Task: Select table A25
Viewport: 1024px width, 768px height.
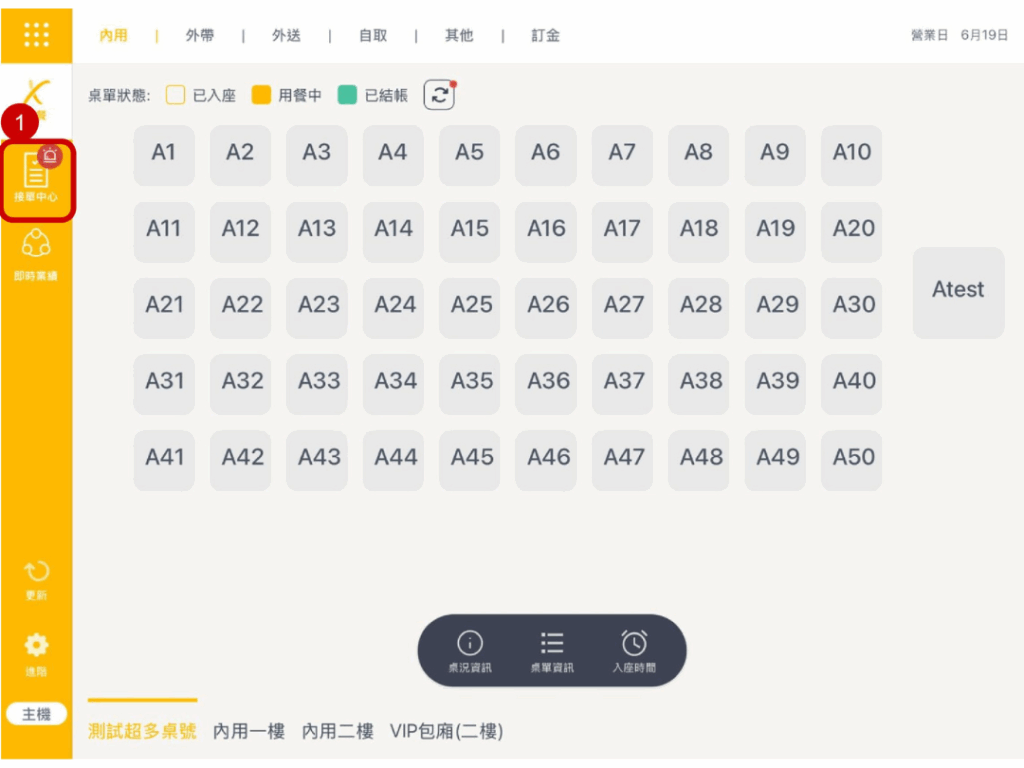Action: point(470,304)
